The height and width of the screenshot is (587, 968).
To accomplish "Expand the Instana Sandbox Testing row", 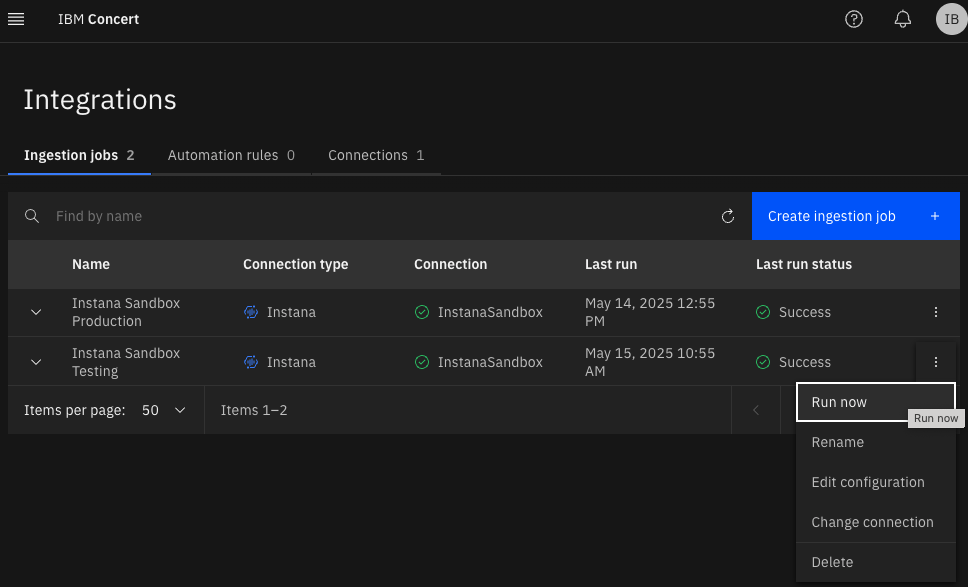I will (x=36, y=362).
